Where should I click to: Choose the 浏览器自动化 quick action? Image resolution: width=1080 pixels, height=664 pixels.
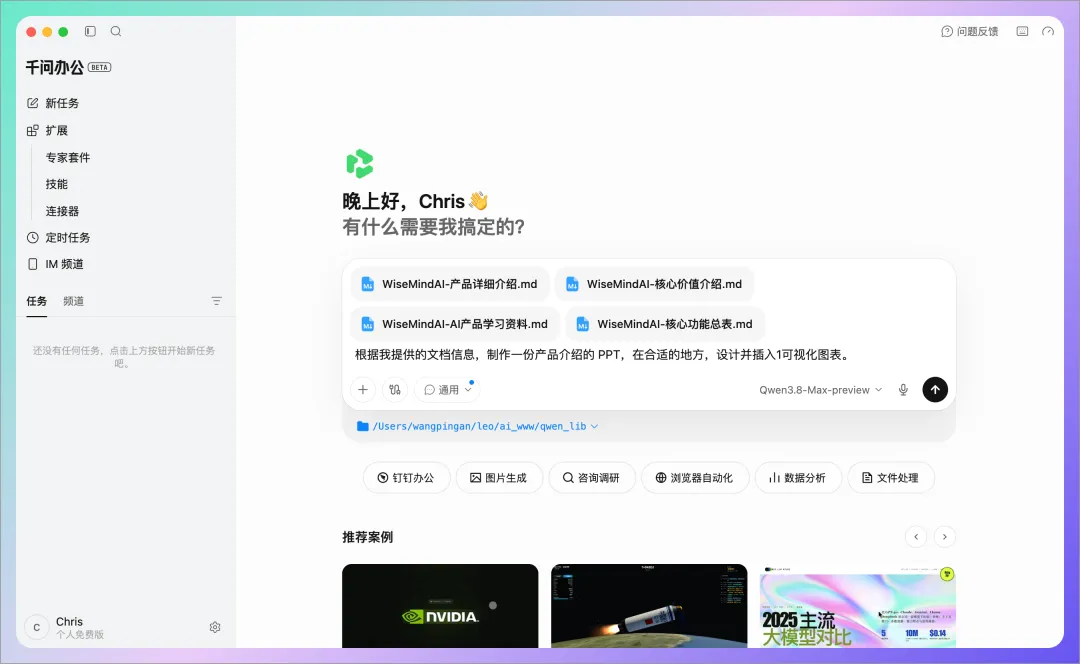tap(694, 477)
